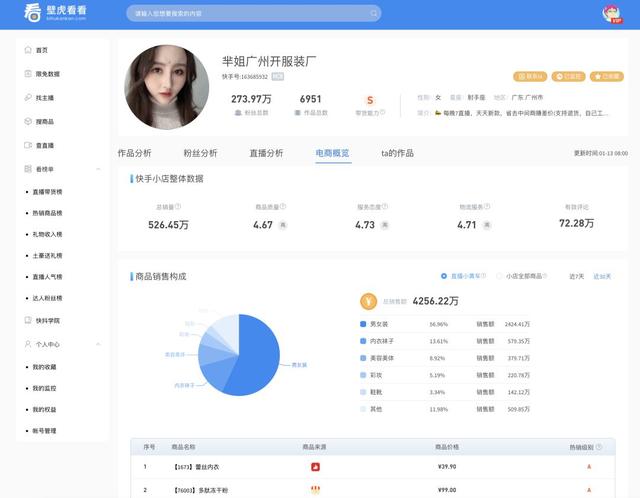Open 找主播 via its sidebar icon
Viewport: 640px width, 498px height.
tap(28, 98)
